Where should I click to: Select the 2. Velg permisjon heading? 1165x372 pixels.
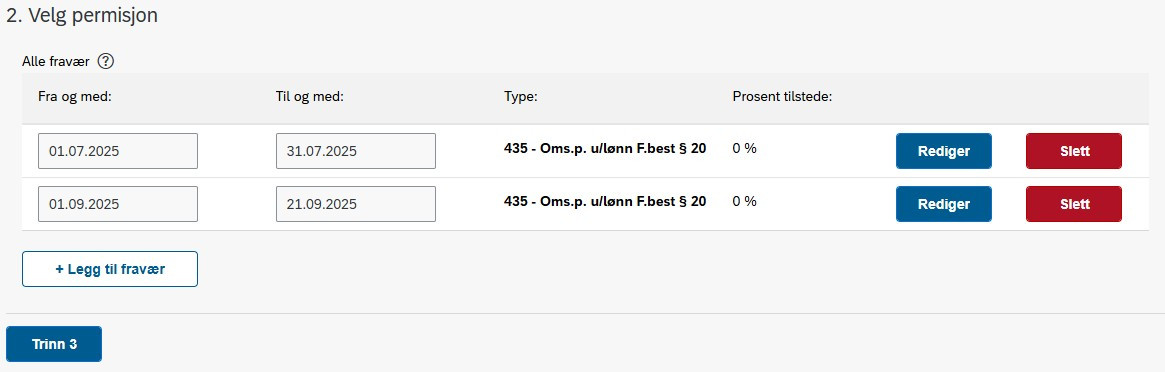tap(82, 16)
